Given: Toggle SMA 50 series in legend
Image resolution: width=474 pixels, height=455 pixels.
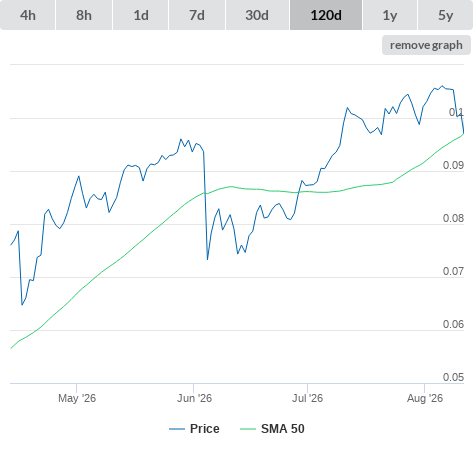Looking at the screenshot, I should 283,429.
